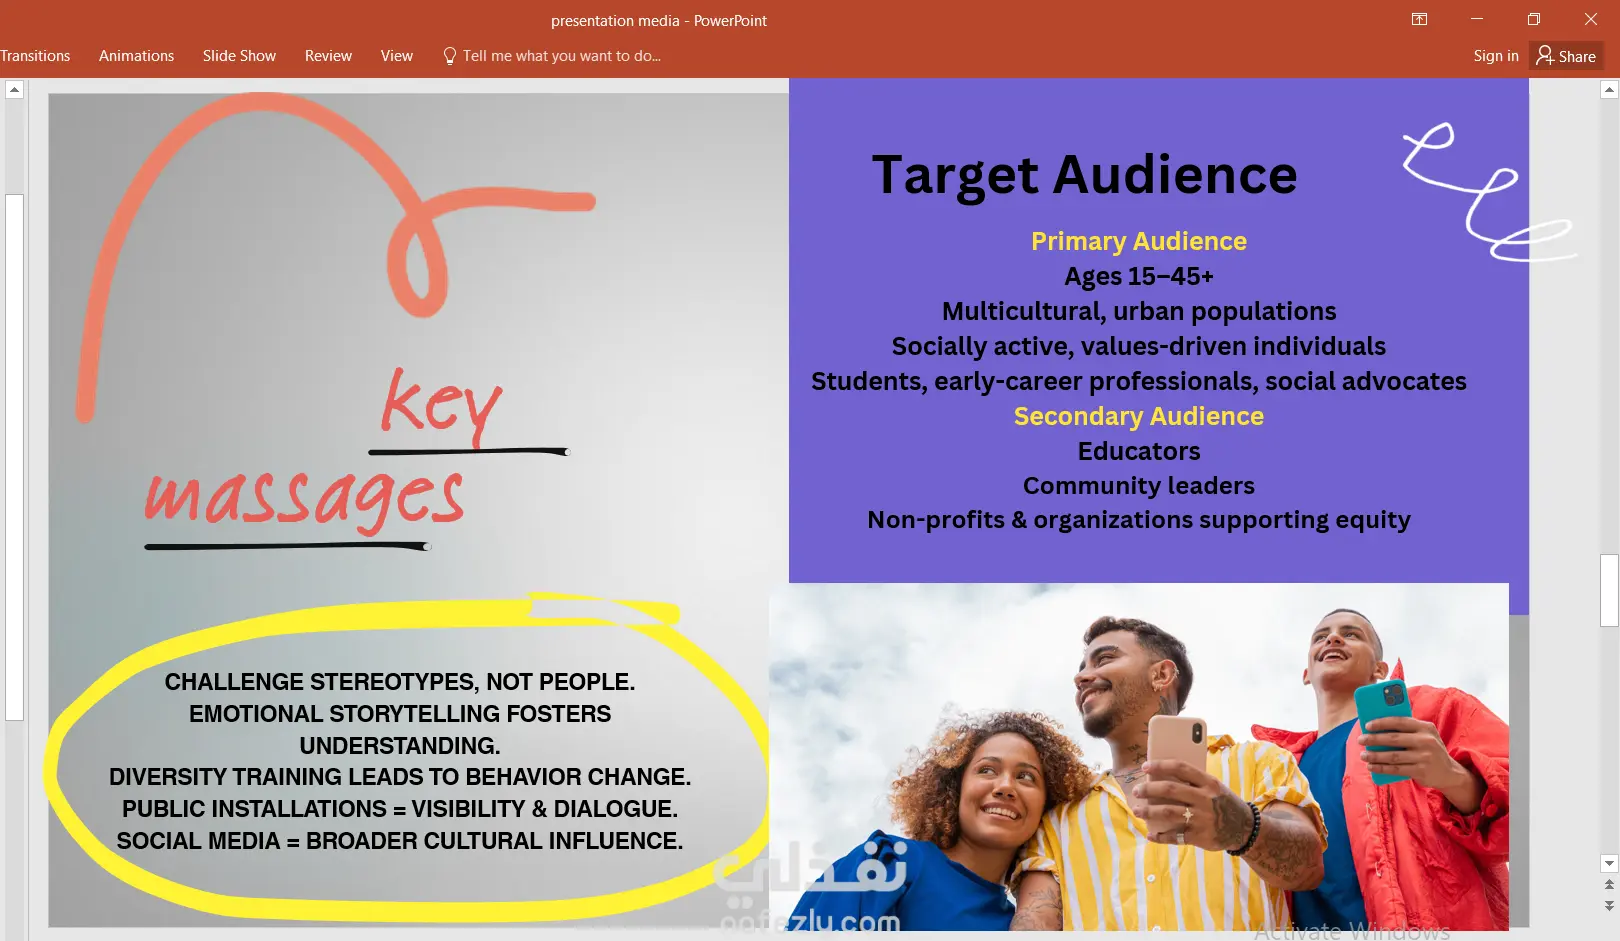
Task: Click 'CHALLENGE STEREOTYPES, NOT PEOPLE.' line
Action: tap(400, 682)
